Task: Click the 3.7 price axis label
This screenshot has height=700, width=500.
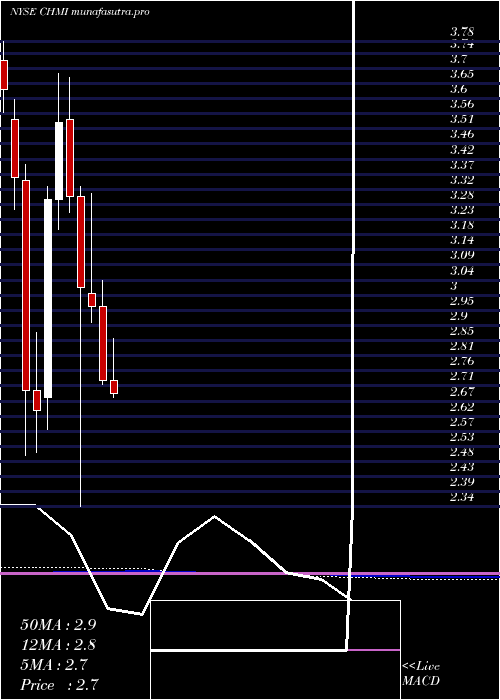Action: [x=459, y=59]
